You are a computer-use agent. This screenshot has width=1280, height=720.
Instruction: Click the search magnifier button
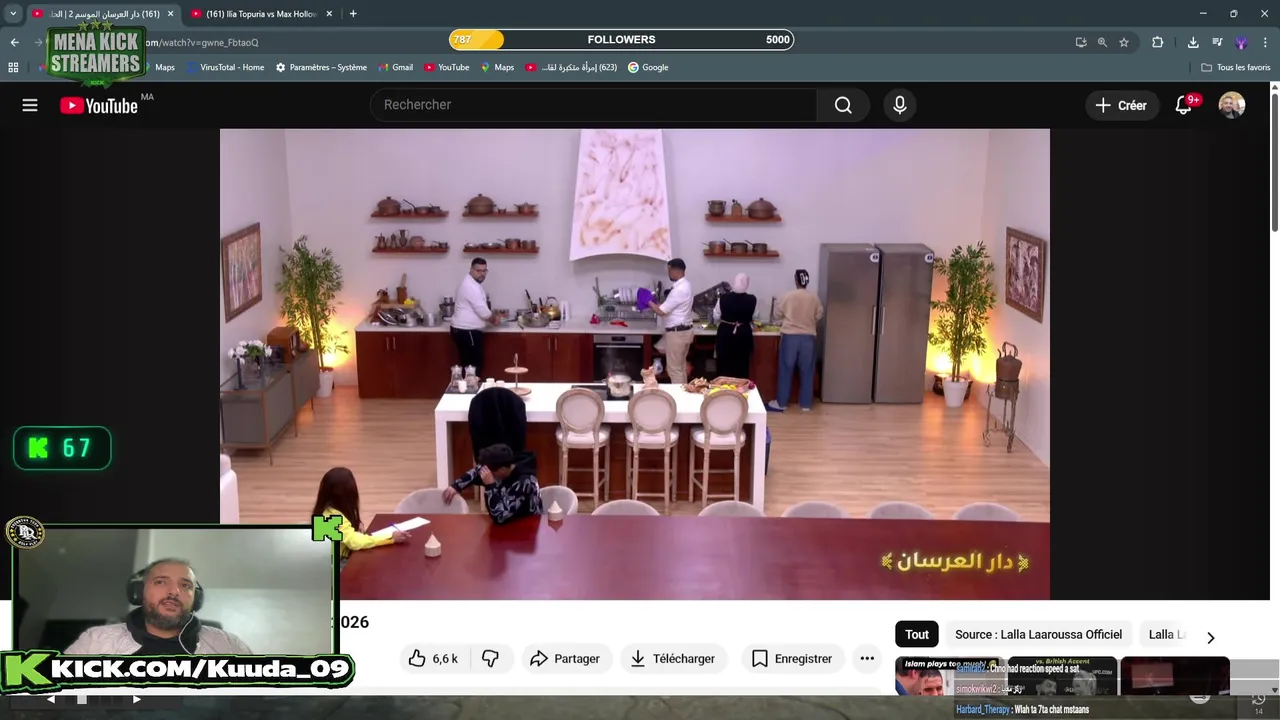(843, 105)
